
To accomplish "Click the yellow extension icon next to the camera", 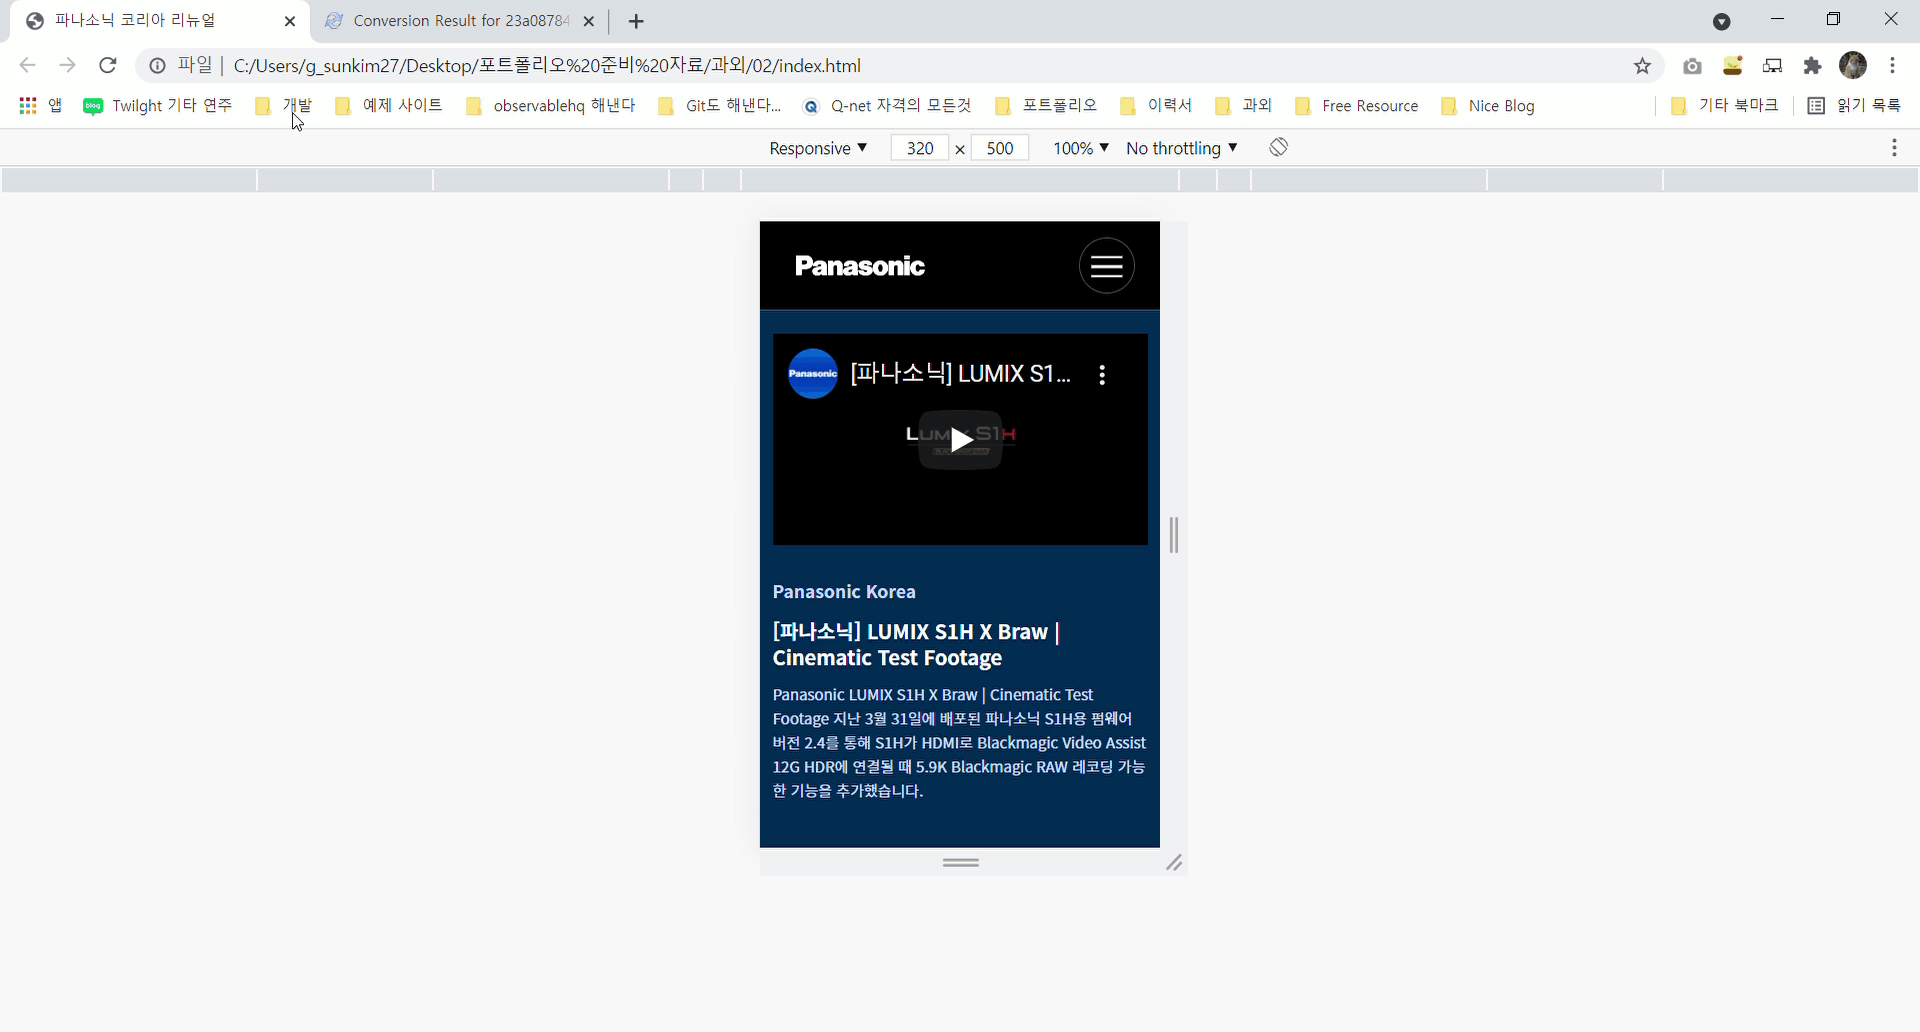I will (x=1733, y=66).
